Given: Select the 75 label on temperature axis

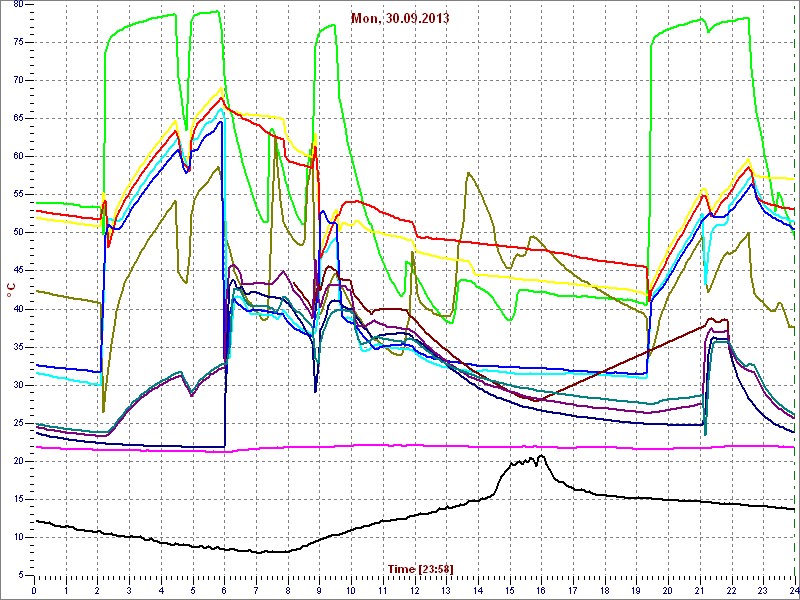Looking at the screenshot, I should coord(17,43).
